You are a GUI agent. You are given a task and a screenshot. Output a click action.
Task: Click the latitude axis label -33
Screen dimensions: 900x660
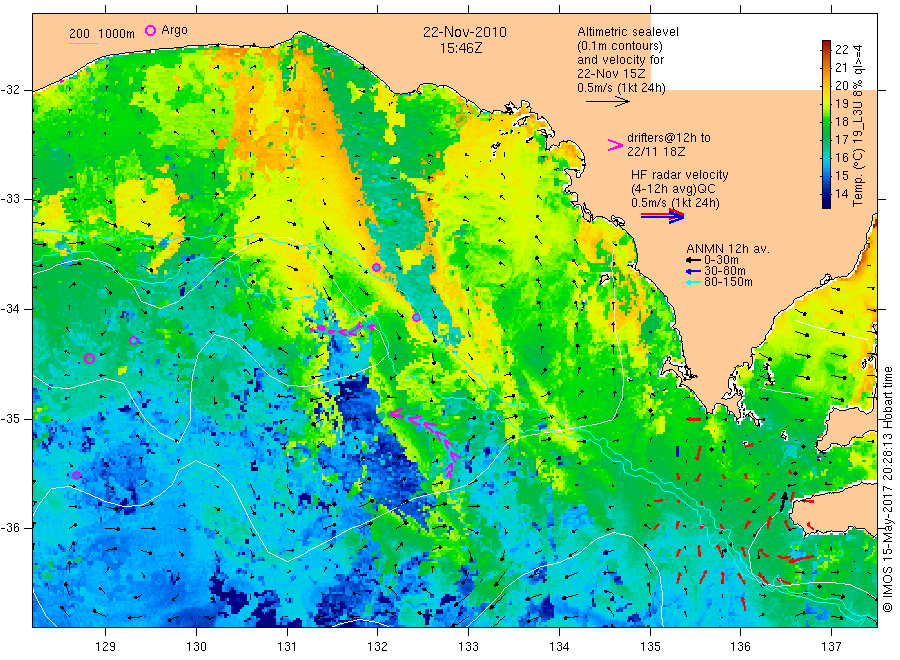click(x=10, y=199)
